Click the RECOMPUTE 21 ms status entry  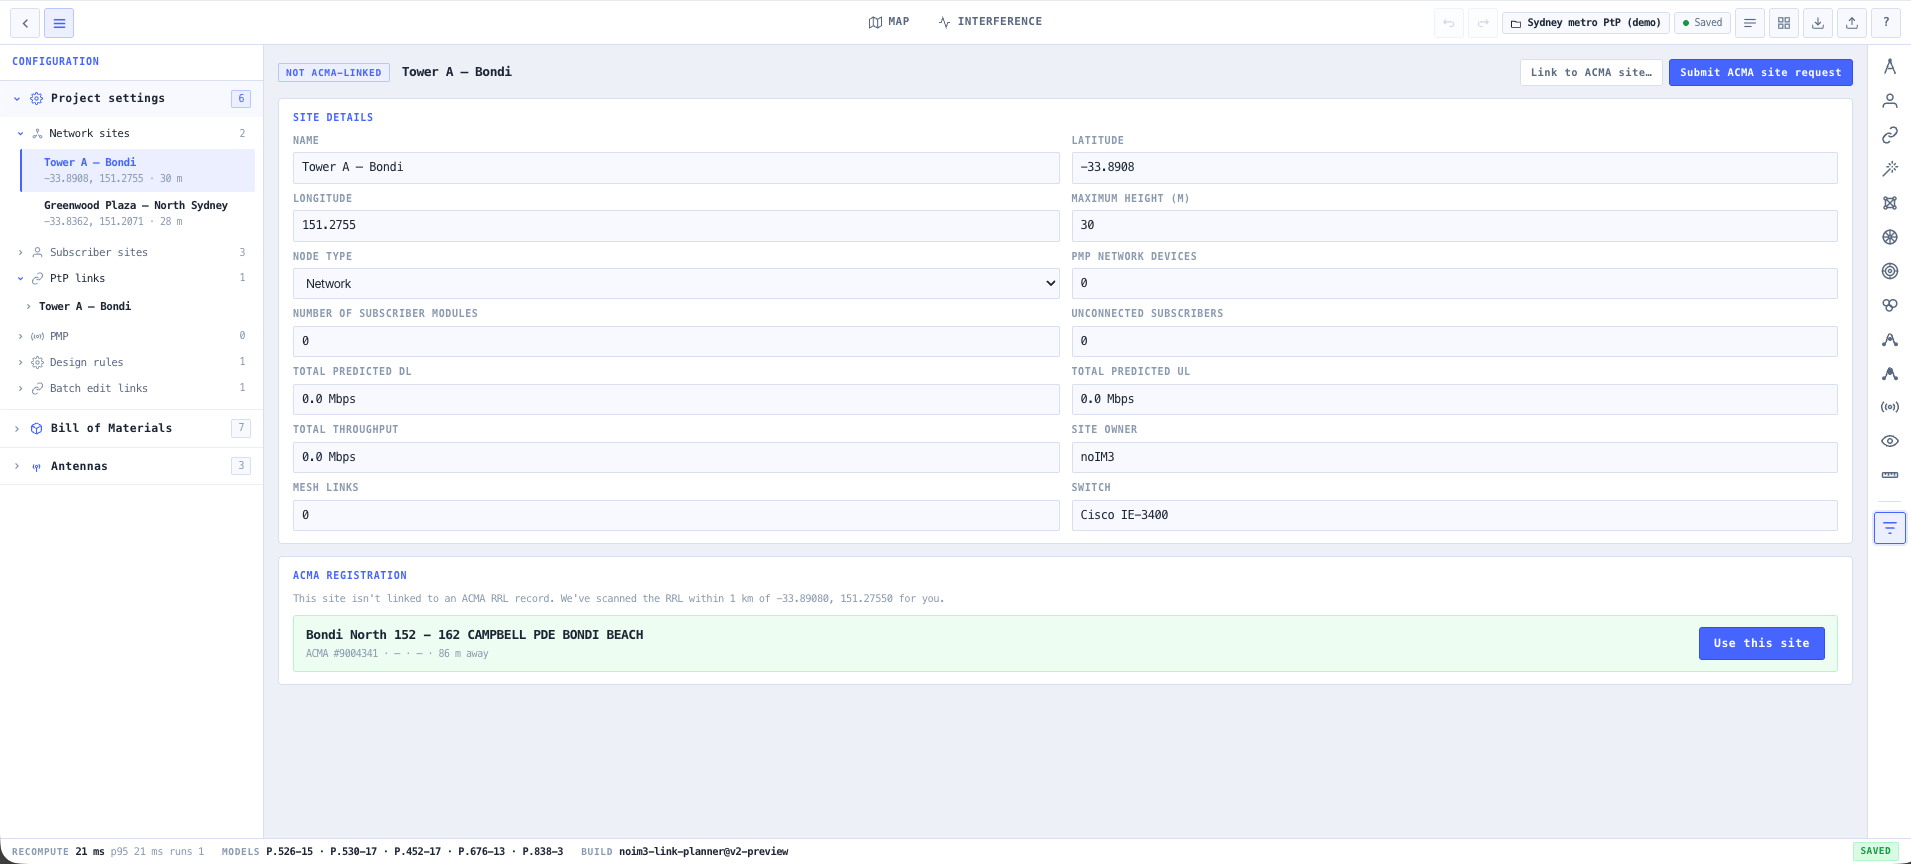[58, 852]
